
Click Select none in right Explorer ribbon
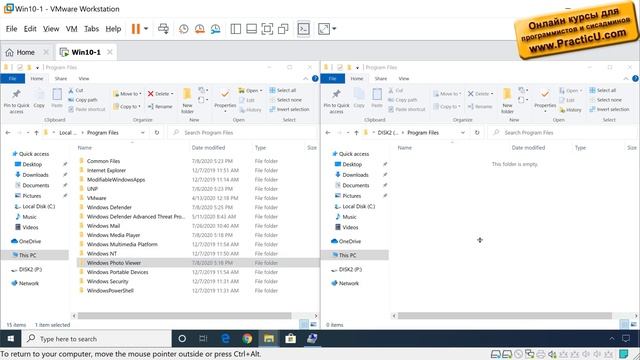(606, 100)
